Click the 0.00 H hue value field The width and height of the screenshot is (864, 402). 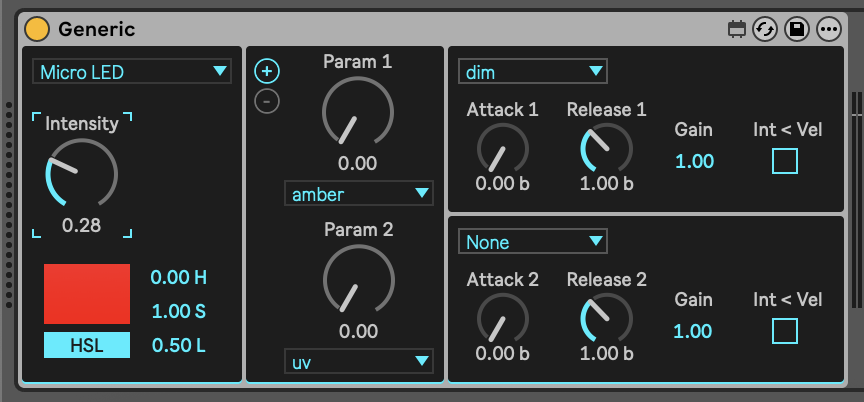(178, 277)
